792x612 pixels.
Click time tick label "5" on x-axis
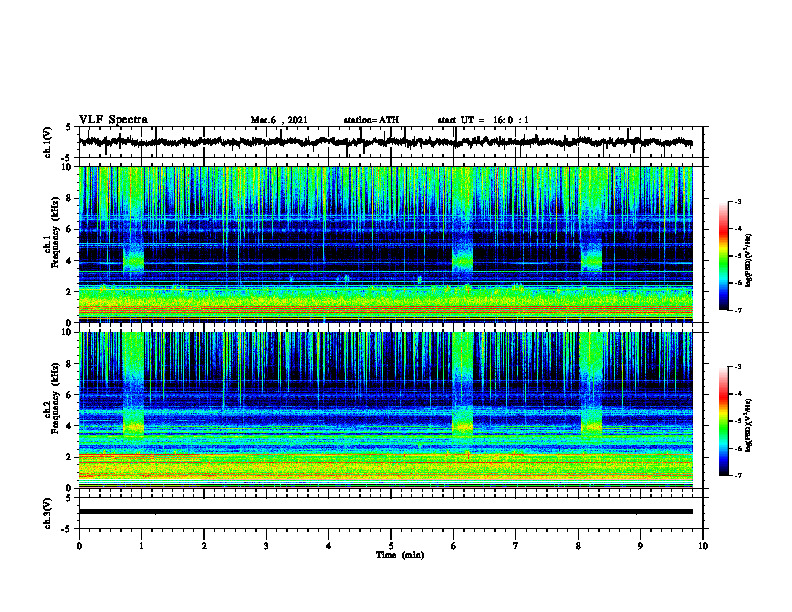[391, 546]
